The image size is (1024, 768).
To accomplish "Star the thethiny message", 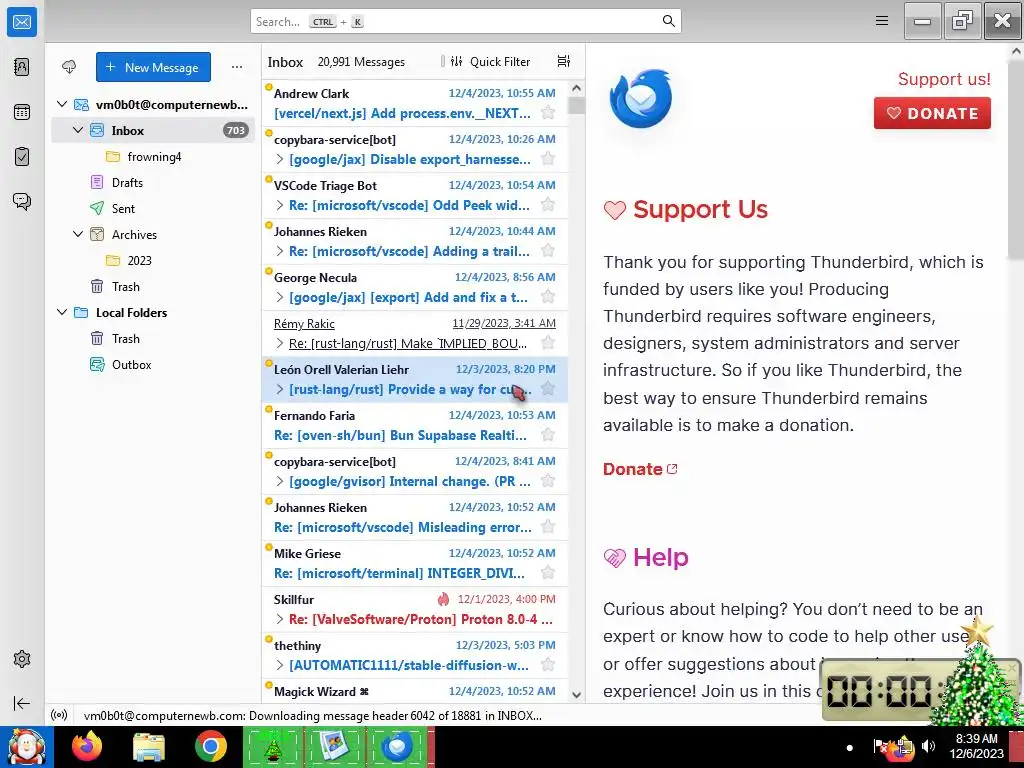I will coord(548,665).
